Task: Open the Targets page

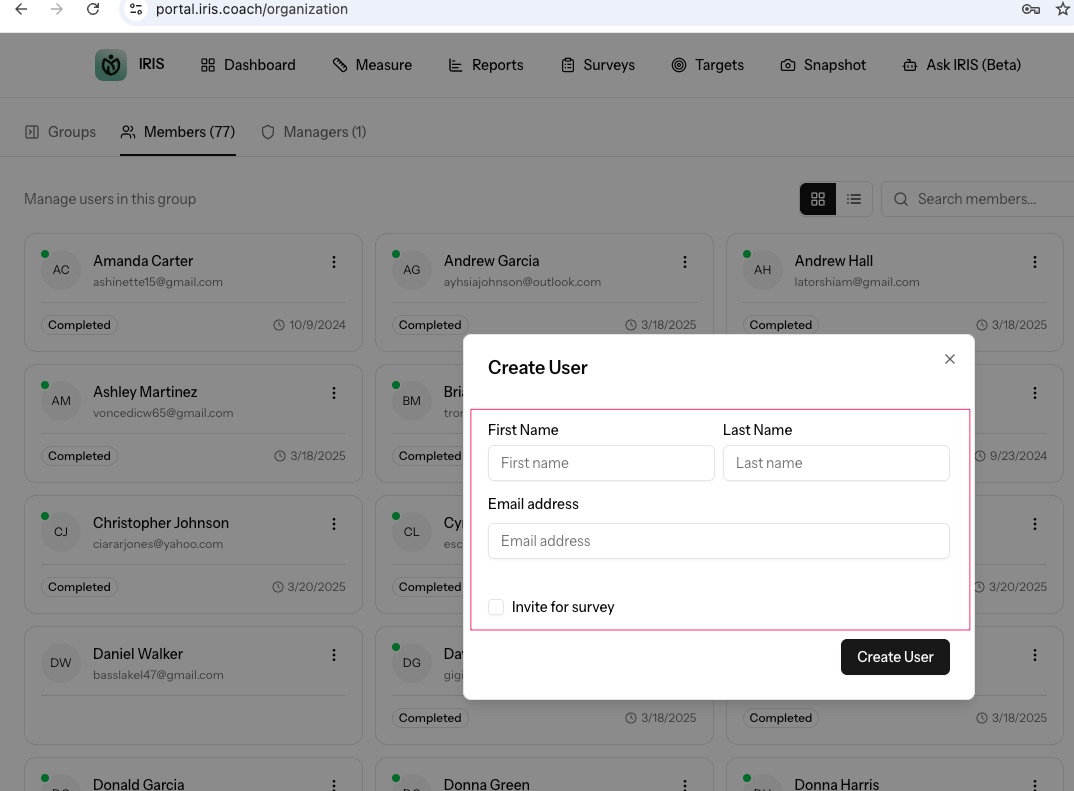Action: tap(708, 65)
